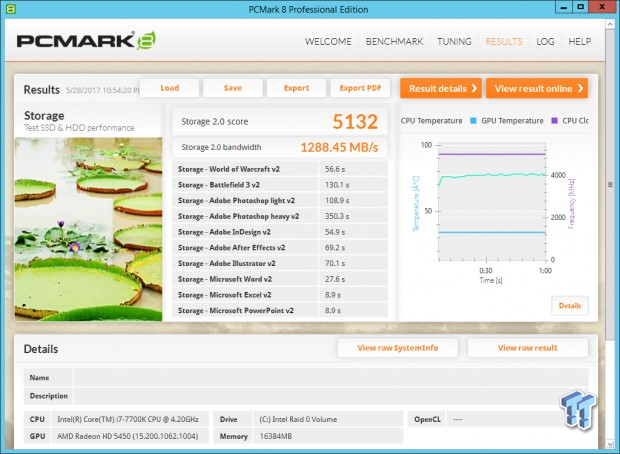Open the HELP tab
Image resolution: width=620 pixels, height=454 pixels.
tap(579, 42)
